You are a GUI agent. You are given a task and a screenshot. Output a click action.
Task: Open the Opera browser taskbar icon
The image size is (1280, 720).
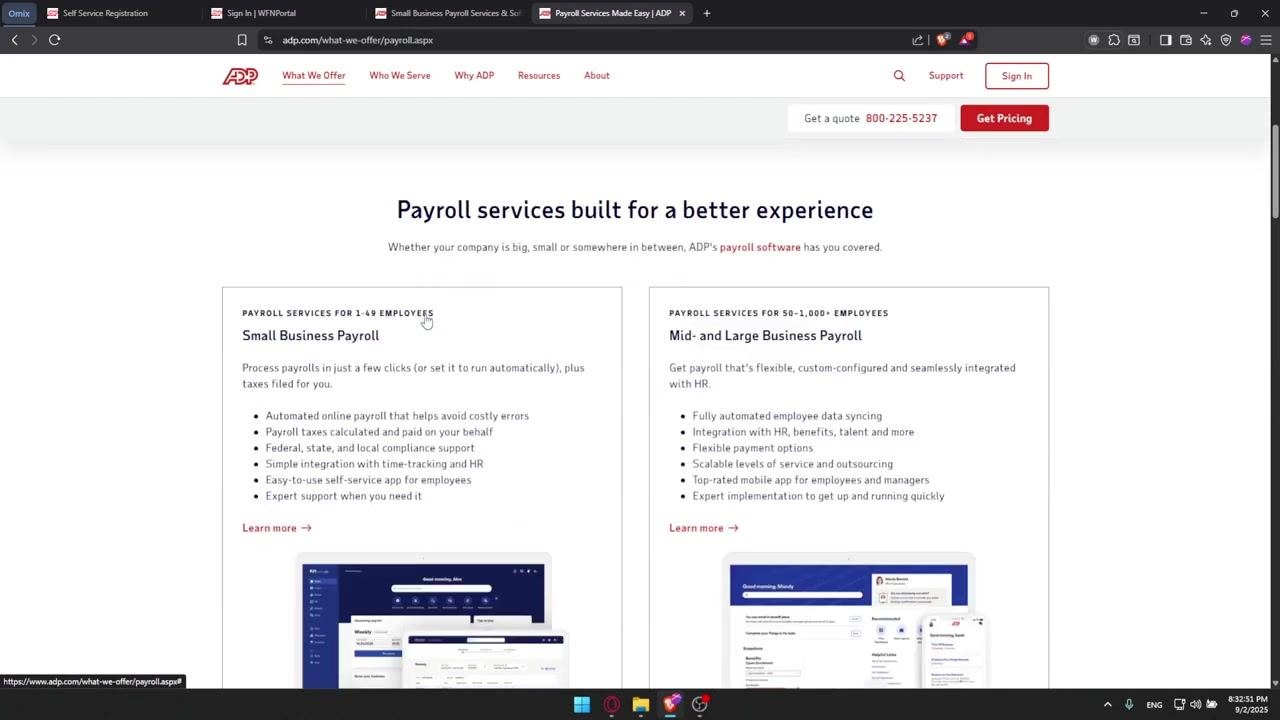coord(611,704)
